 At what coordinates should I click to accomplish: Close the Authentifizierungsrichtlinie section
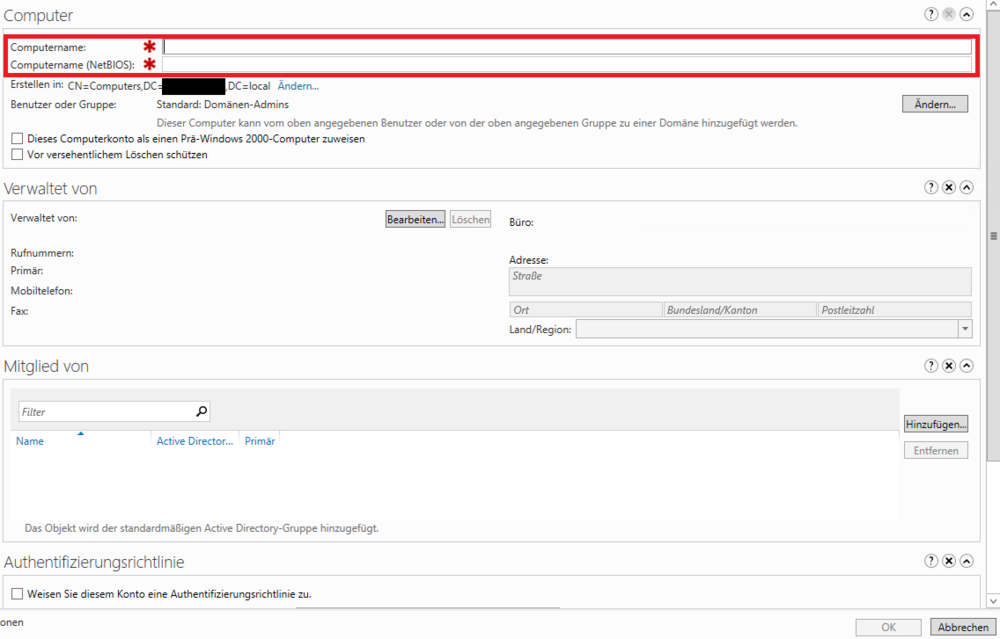click(949, 562)
